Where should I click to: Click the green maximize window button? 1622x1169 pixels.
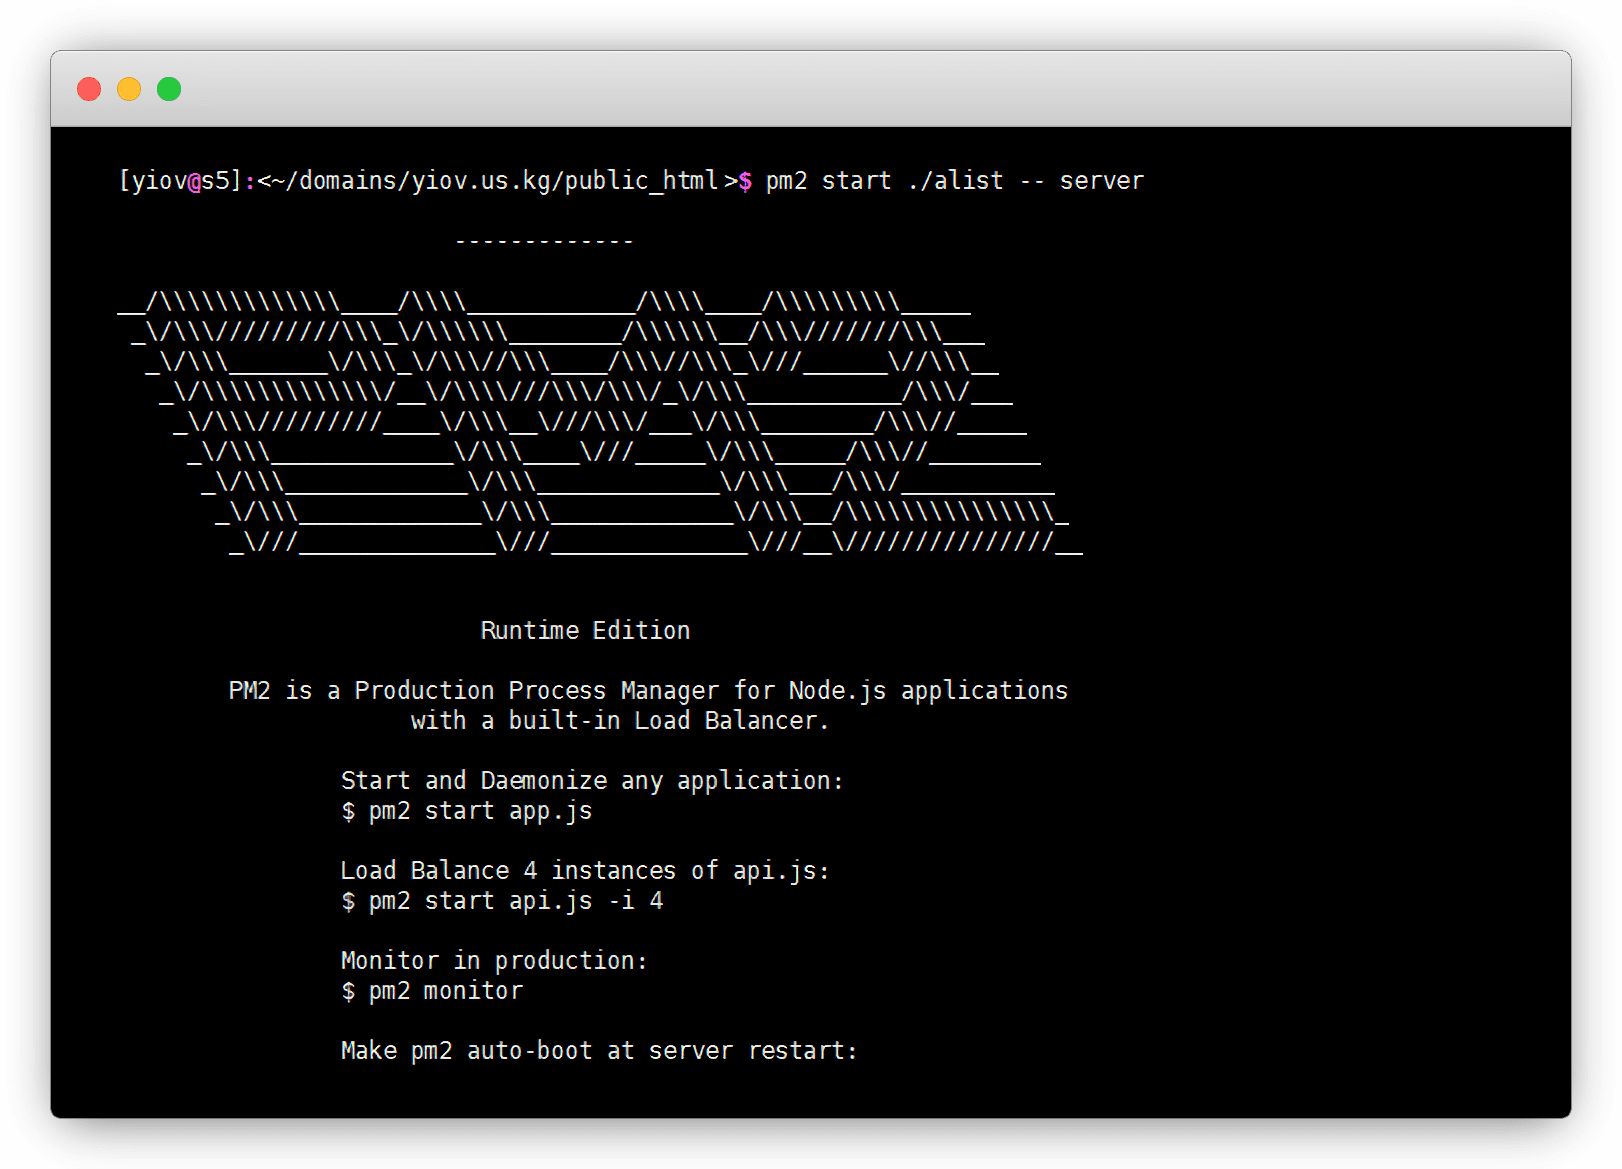pyautogui.click(x=169, y=89)
